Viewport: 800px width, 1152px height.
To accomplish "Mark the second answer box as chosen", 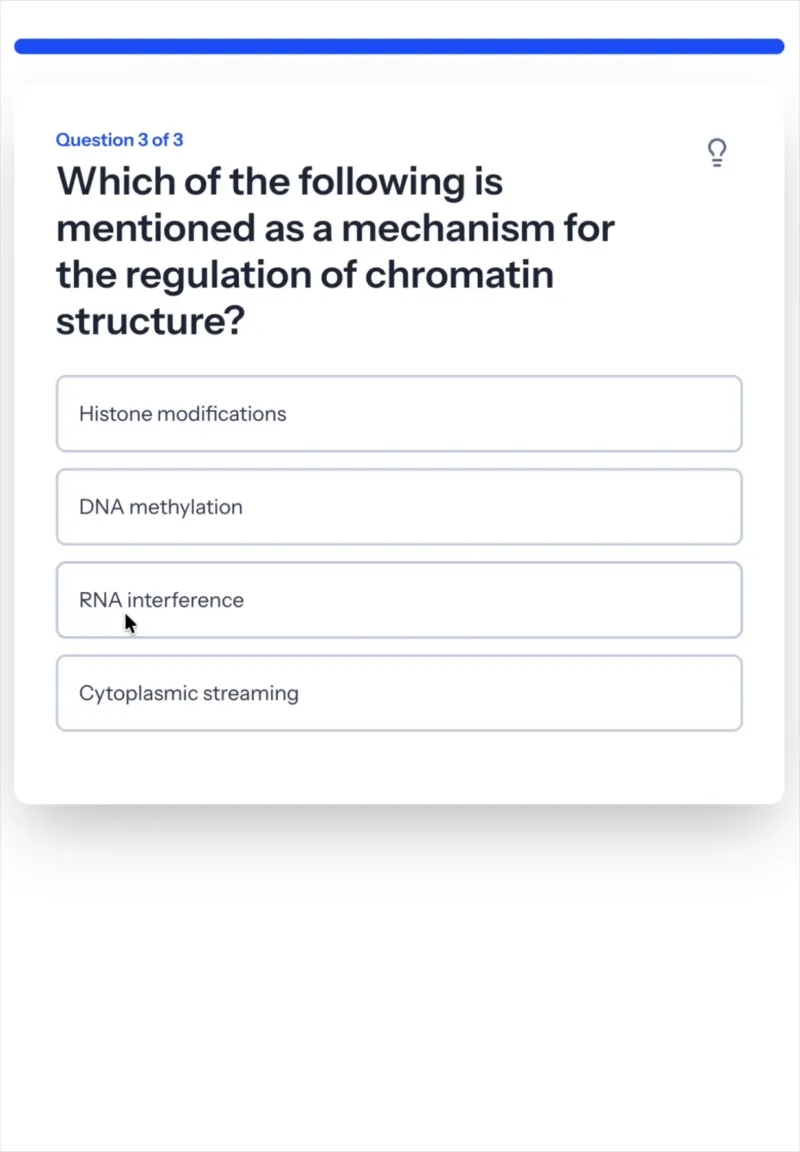I will coord(399,507).
